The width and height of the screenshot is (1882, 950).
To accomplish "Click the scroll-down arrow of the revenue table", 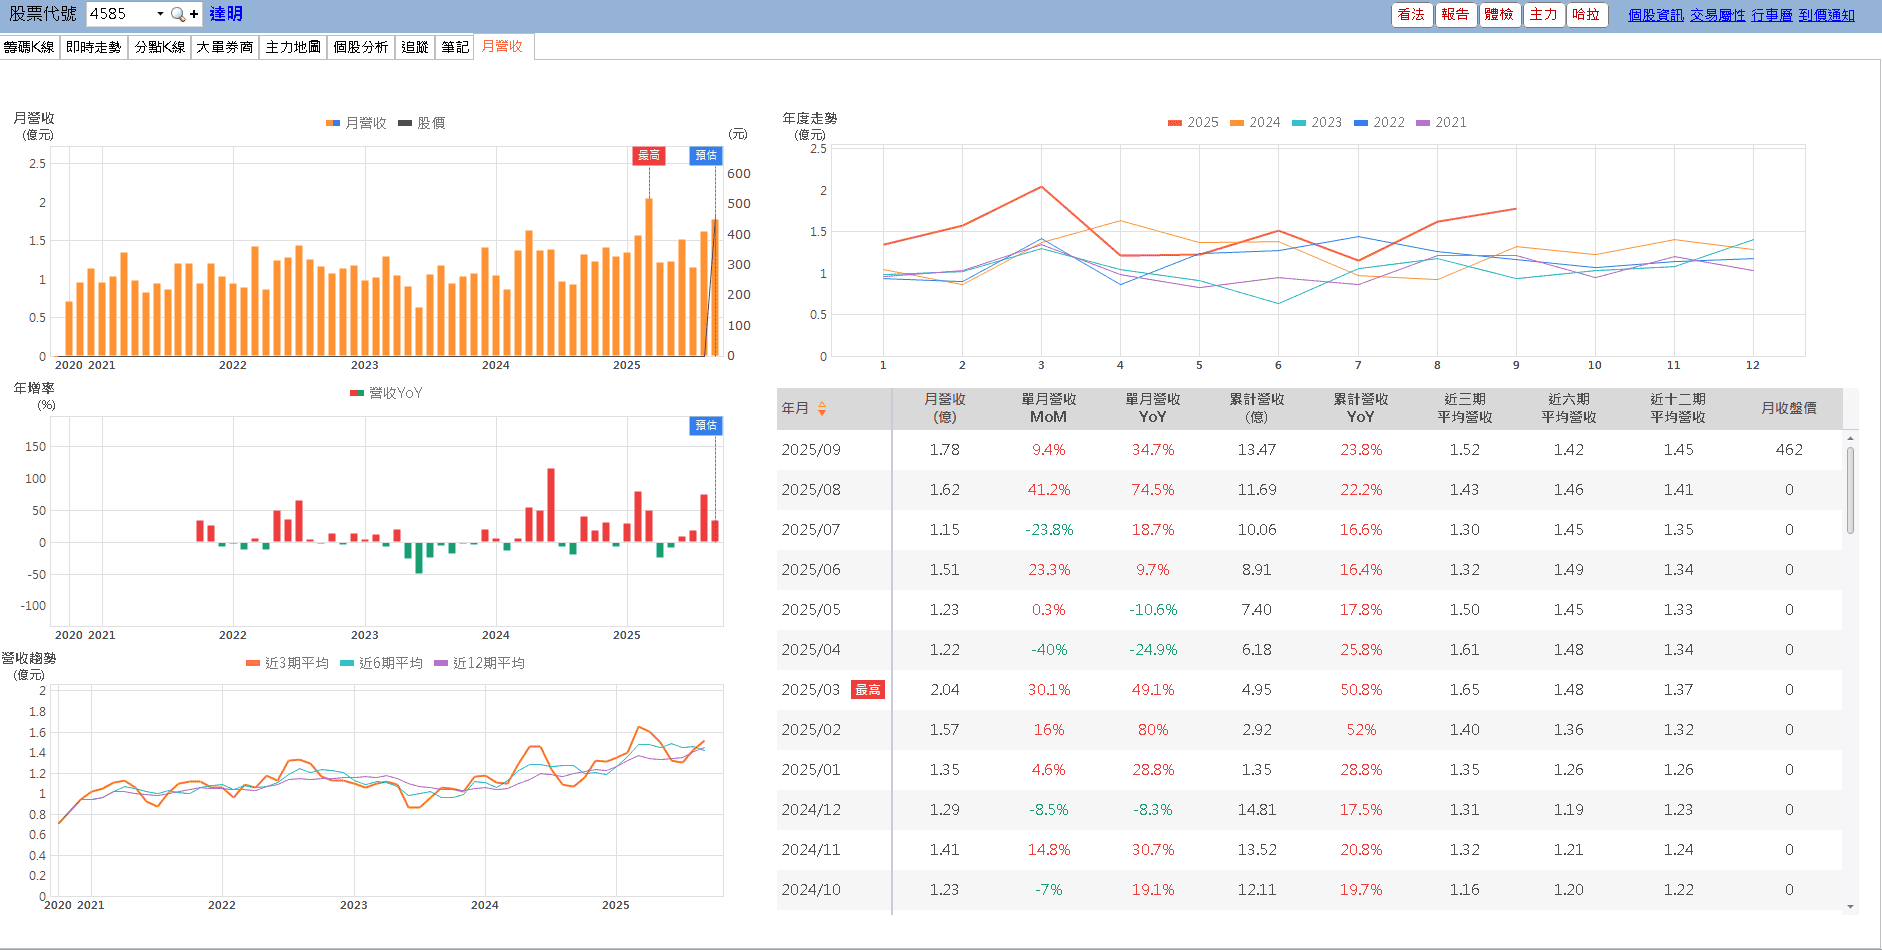I will pyautogui.click(x=1850, y=906).
